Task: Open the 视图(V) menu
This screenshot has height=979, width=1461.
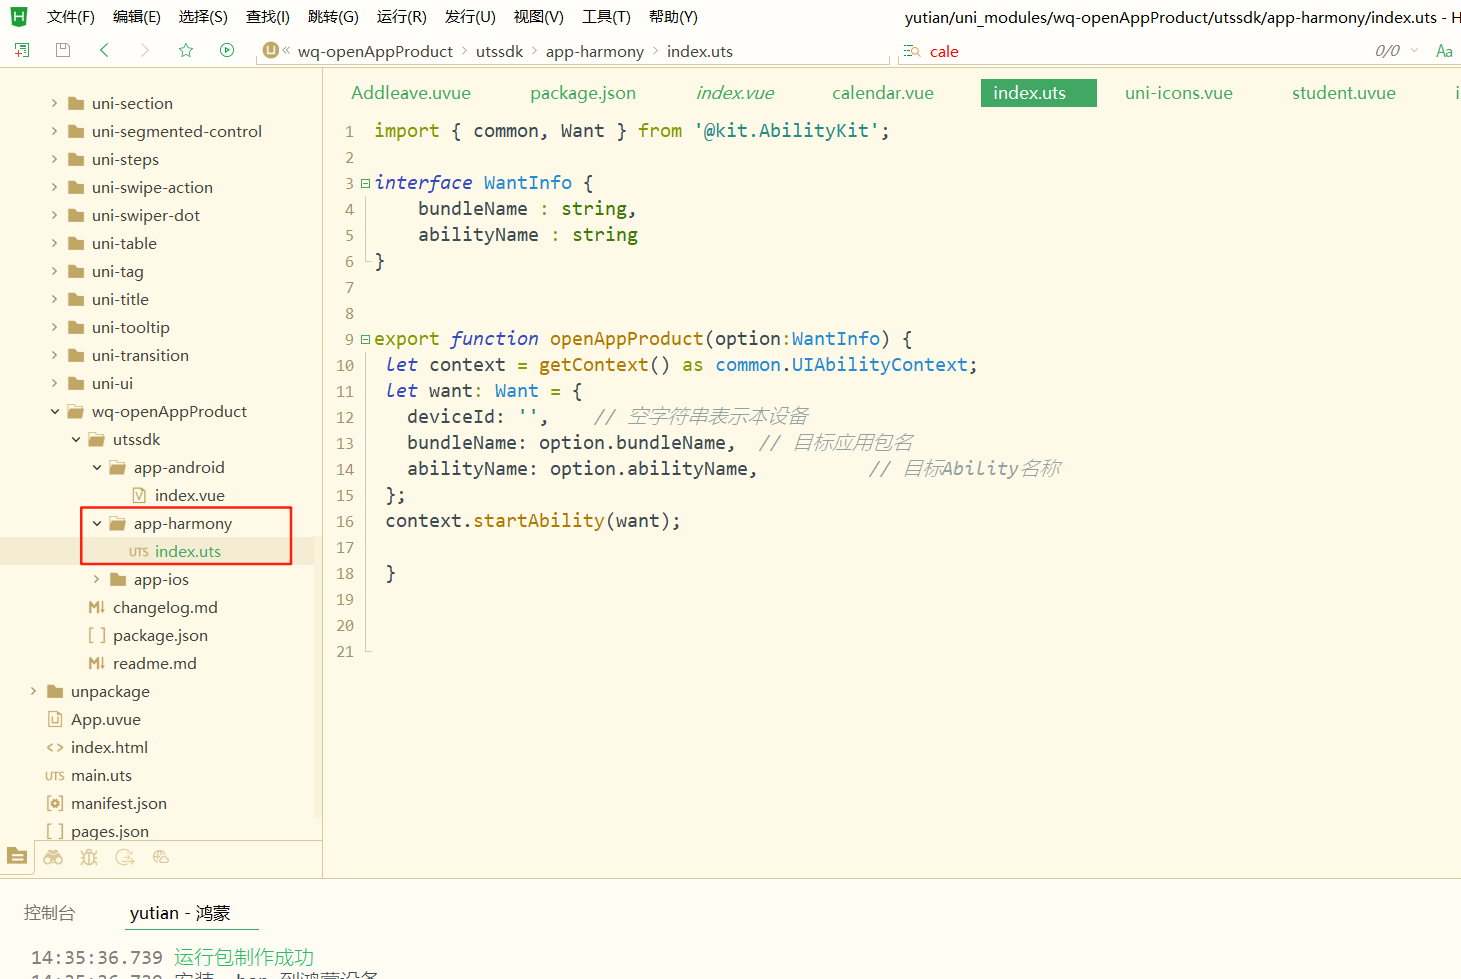Action: [538, 17]
